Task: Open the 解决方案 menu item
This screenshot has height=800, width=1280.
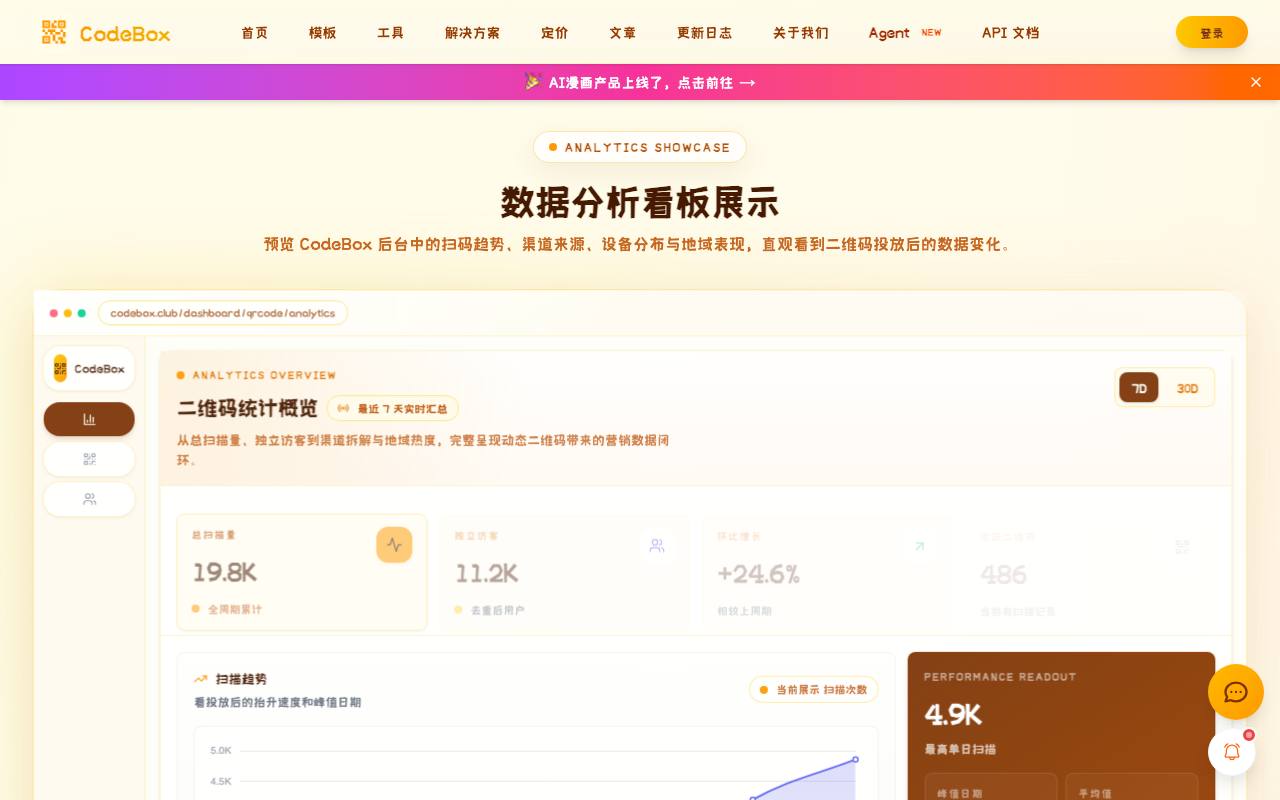Action: [x=473, y=32]
